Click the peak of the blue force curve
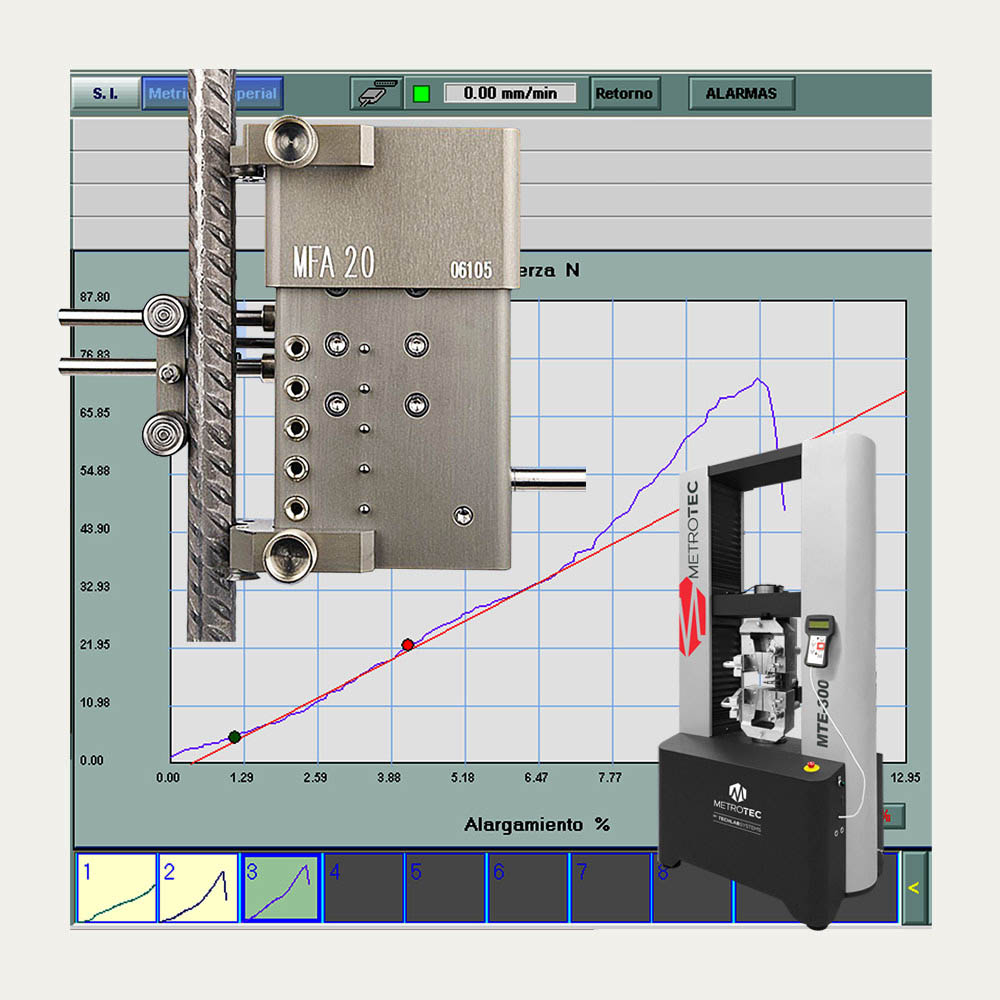This screenshot has height=1000, width=1000. pos(759,379)
